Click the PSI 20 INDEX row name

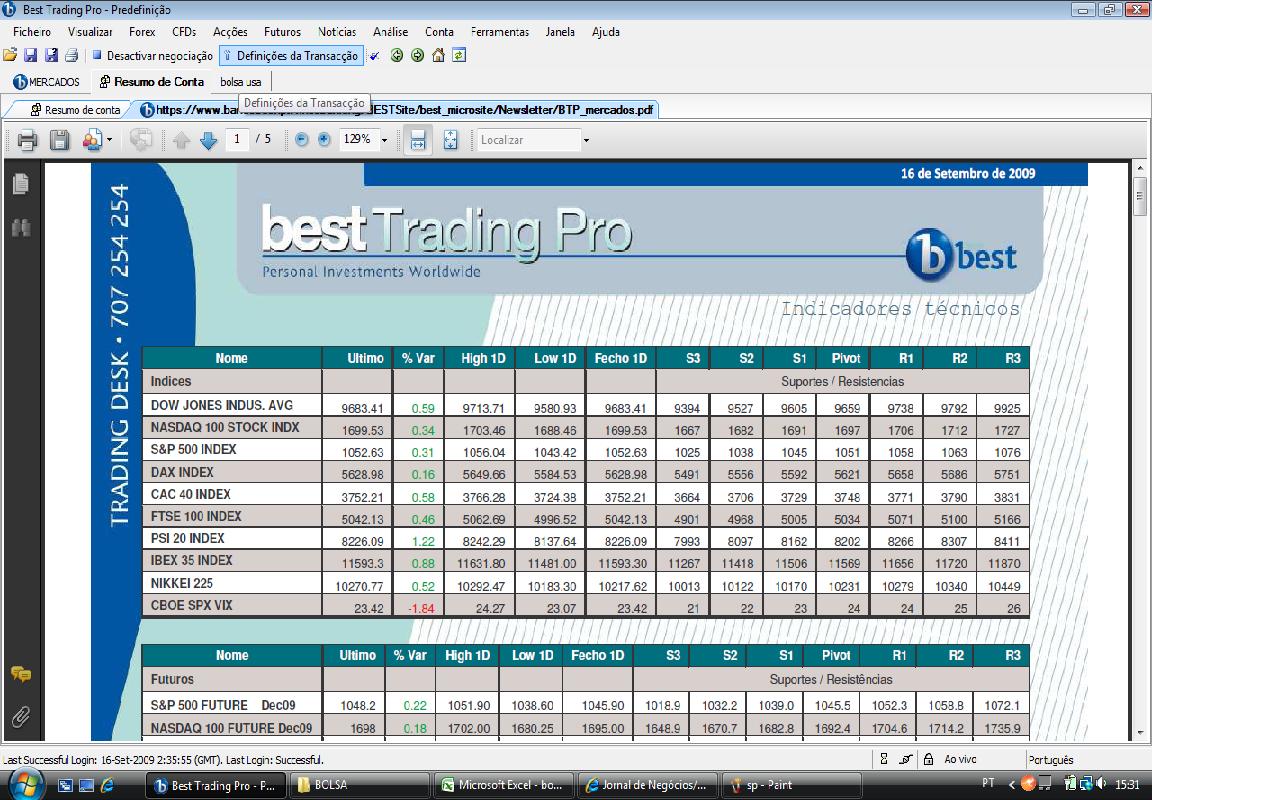coord(188,538)
